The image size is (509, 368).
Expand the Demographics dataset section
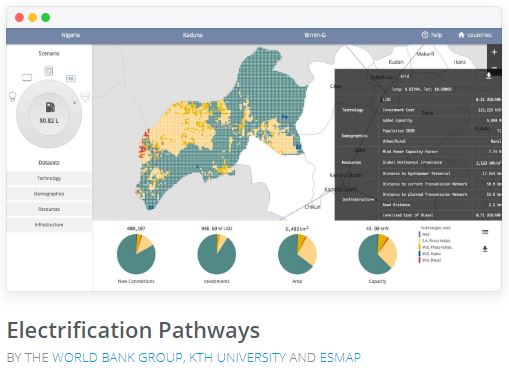click(x=49, y=194)
